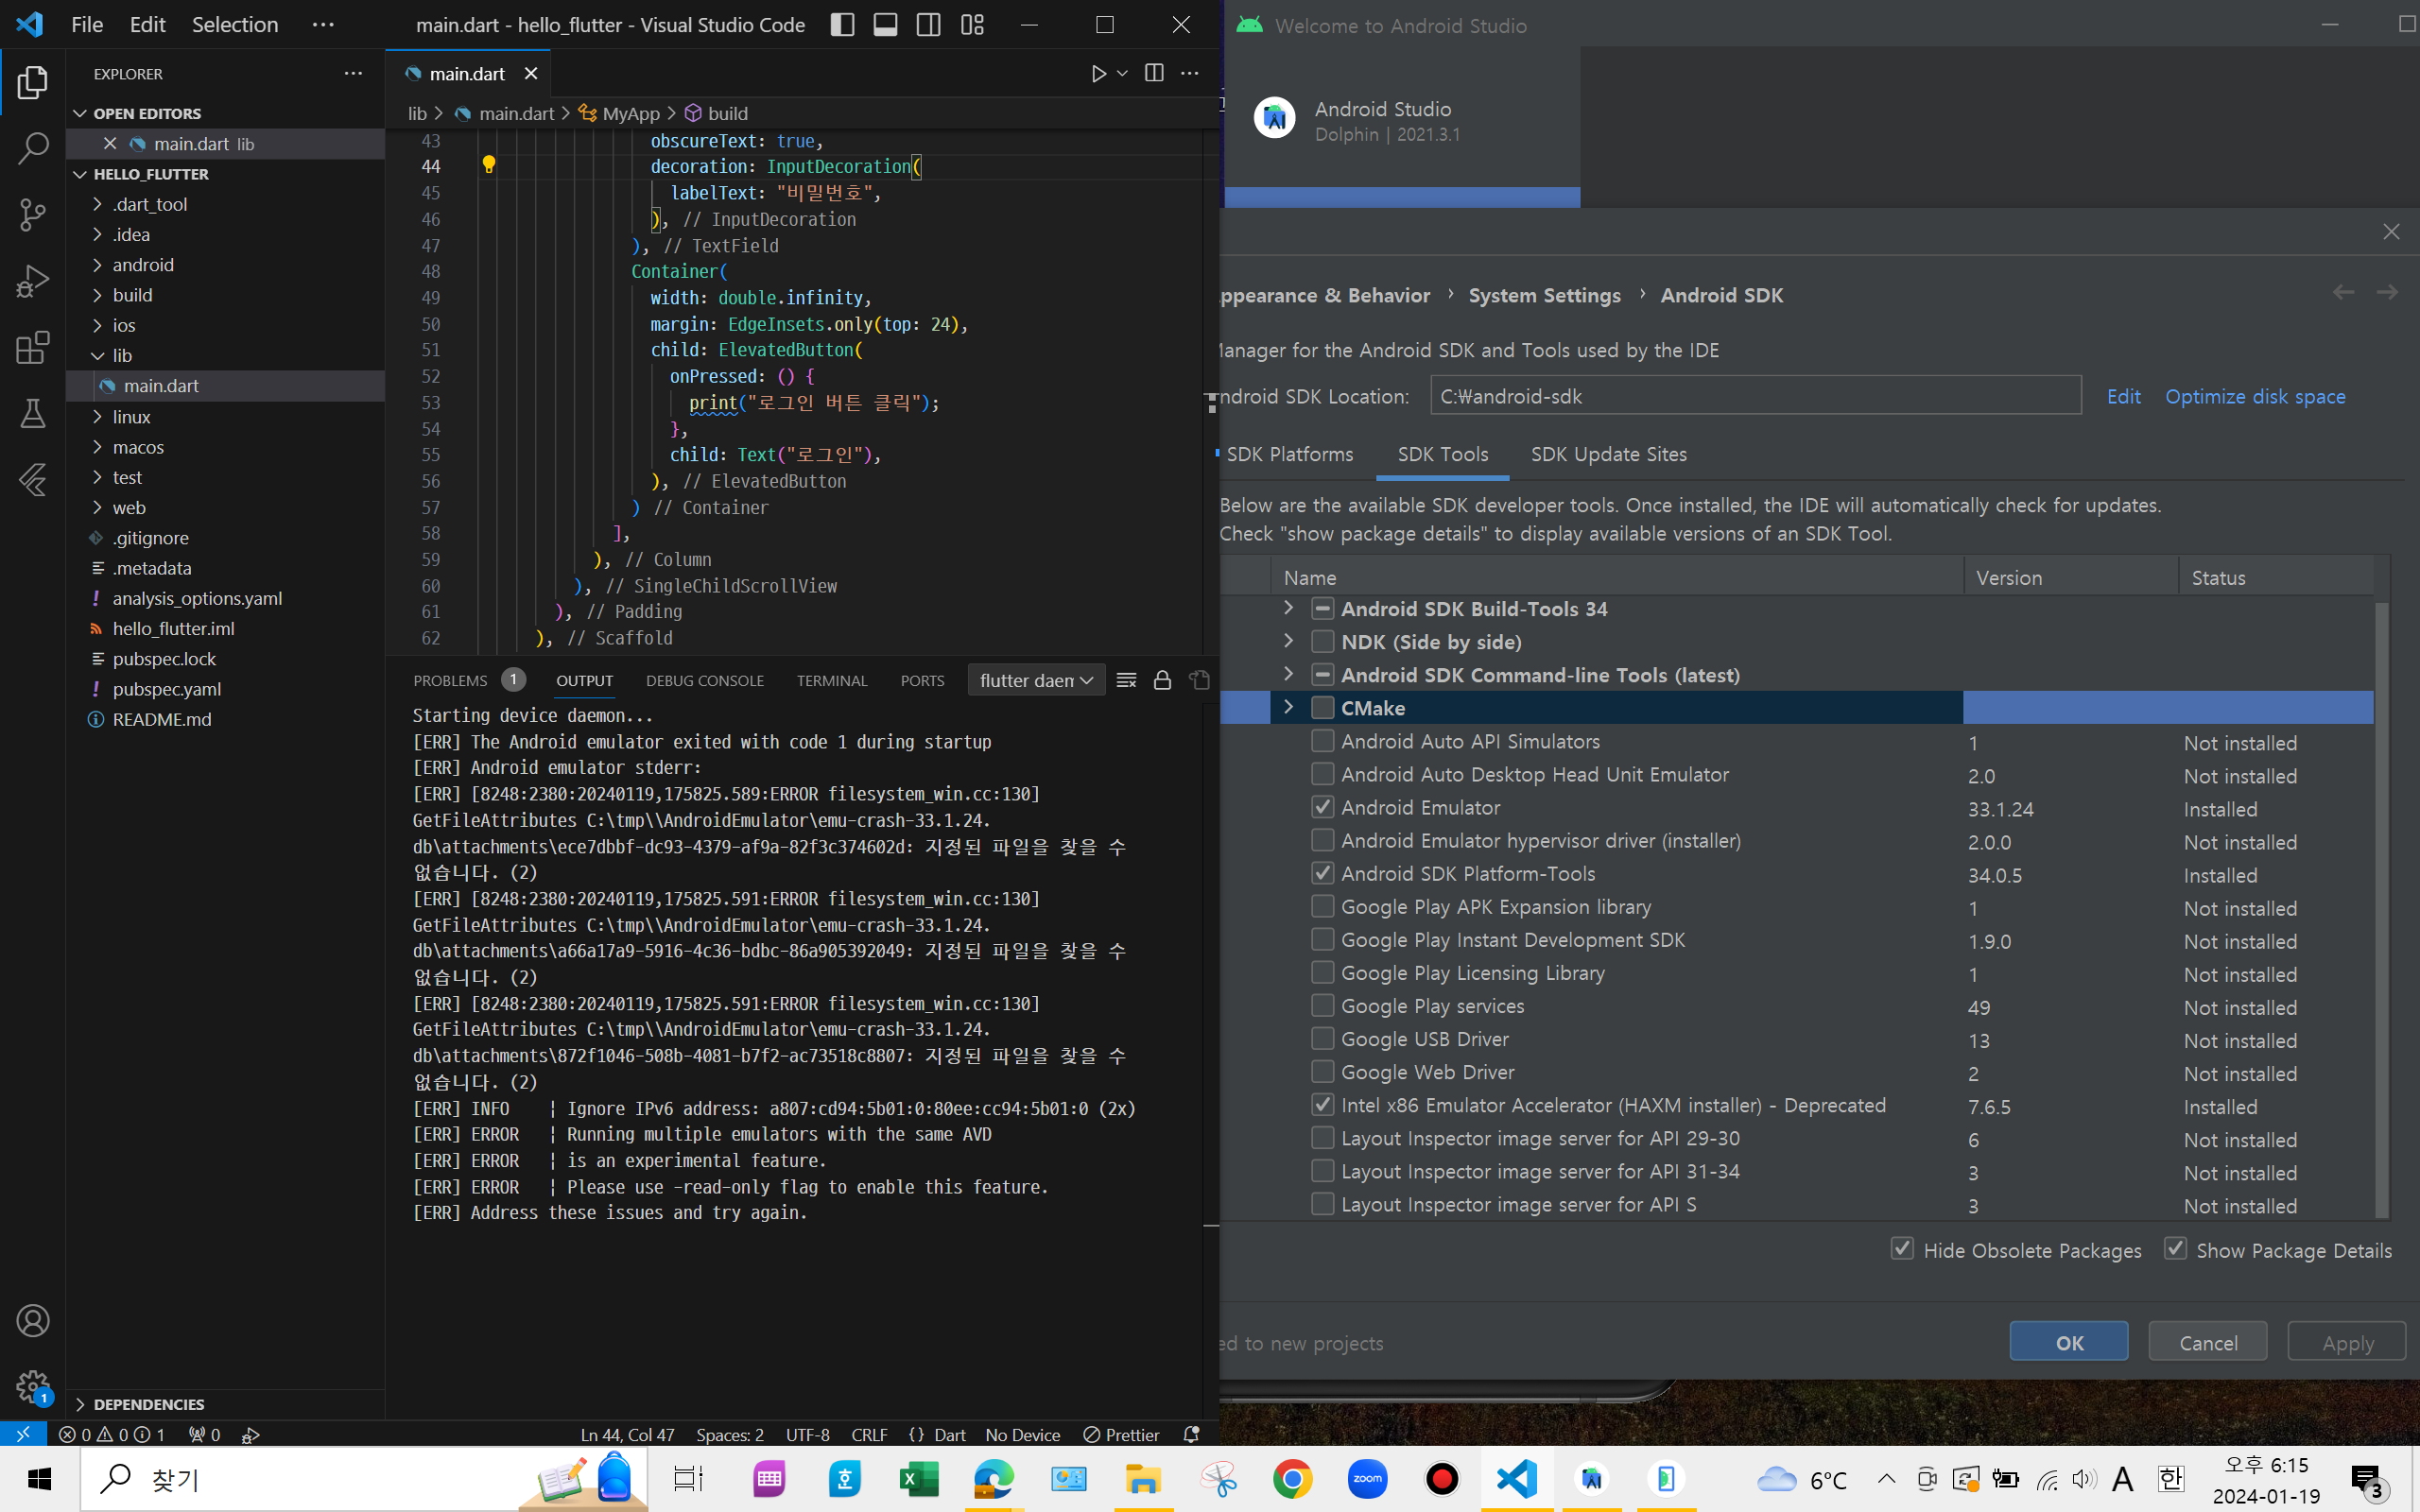Screen dimensions: 2420x1512
Task: Open notifications bell in status bar
Action: click(1191, 1434)
